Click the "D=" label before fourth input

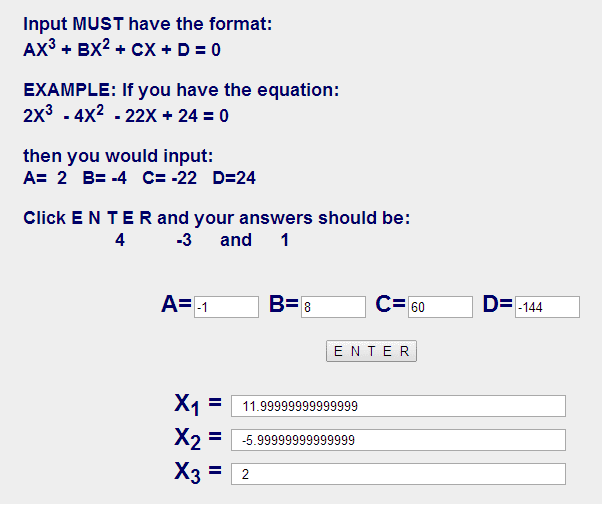497,305
